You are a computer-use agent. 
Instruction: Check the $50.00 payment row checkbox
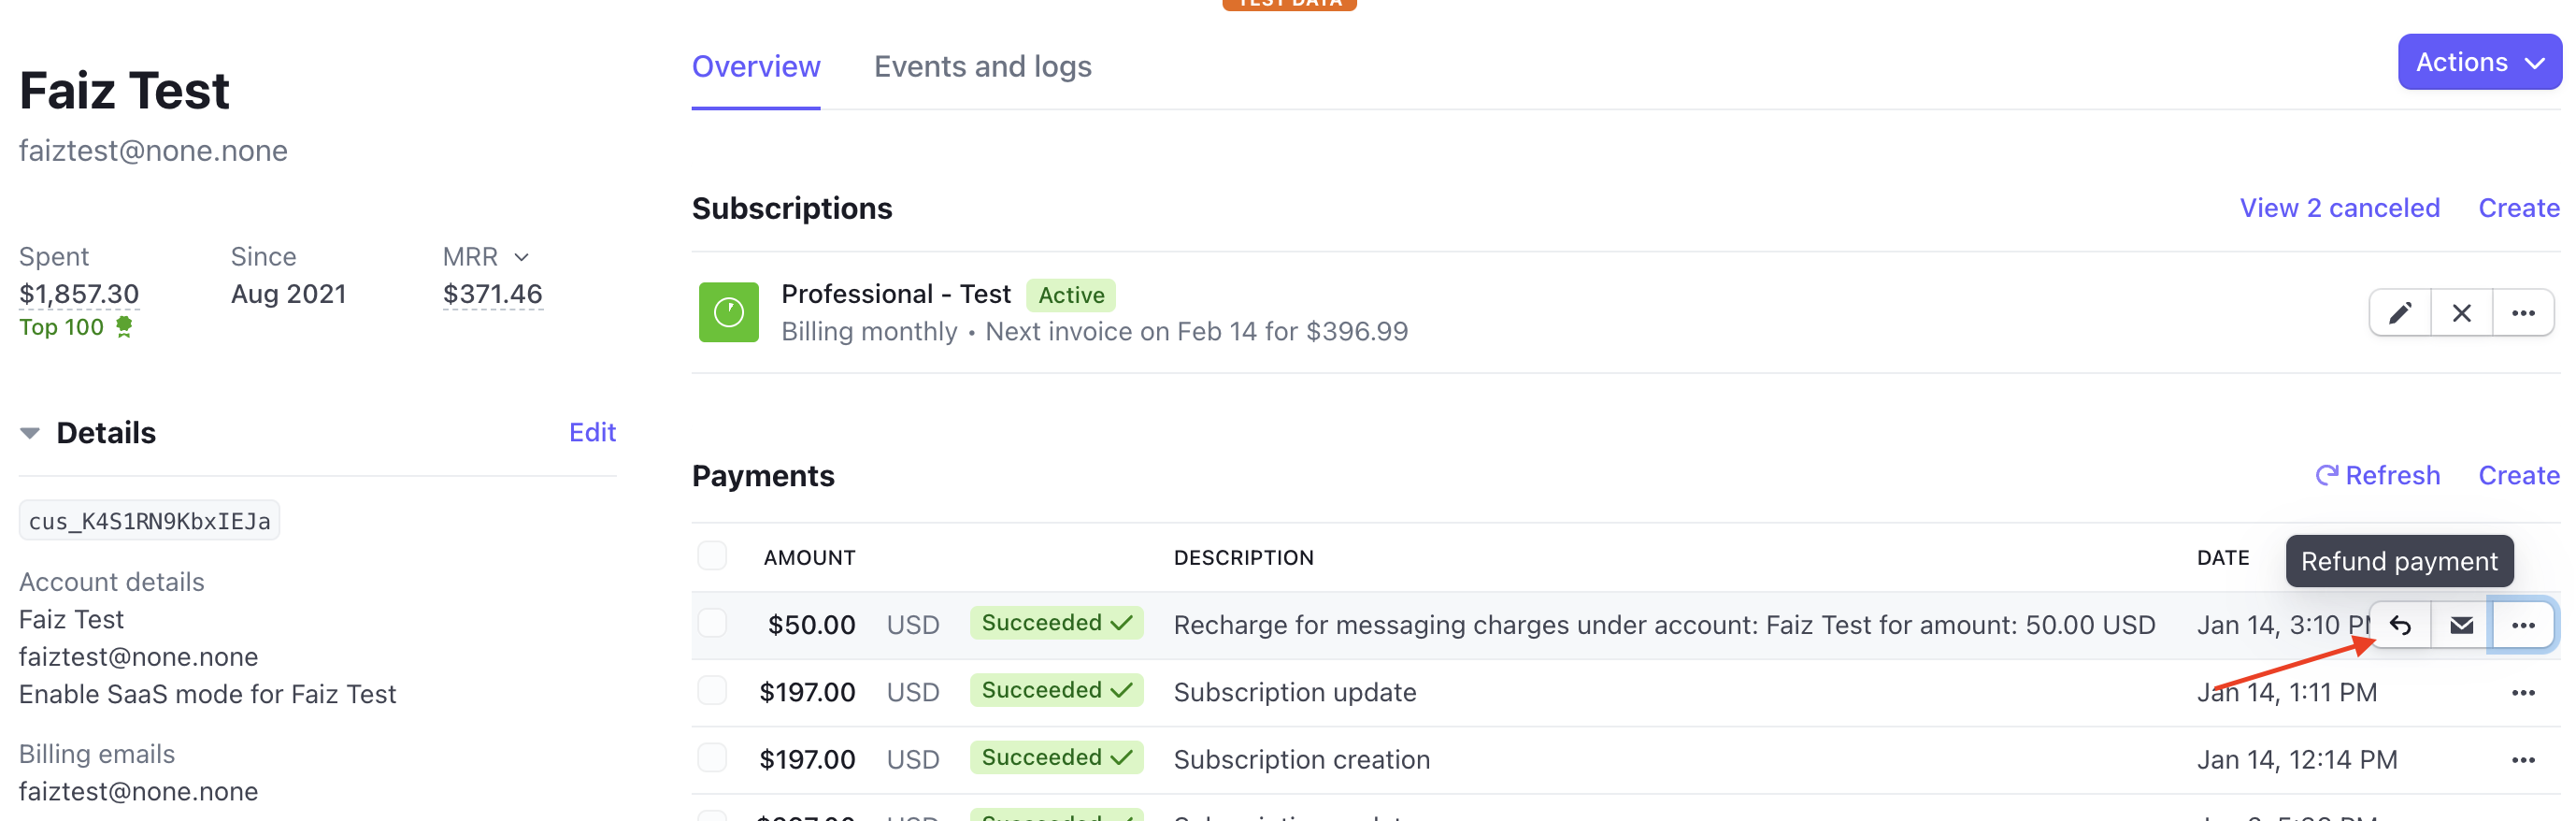point(712,623)
